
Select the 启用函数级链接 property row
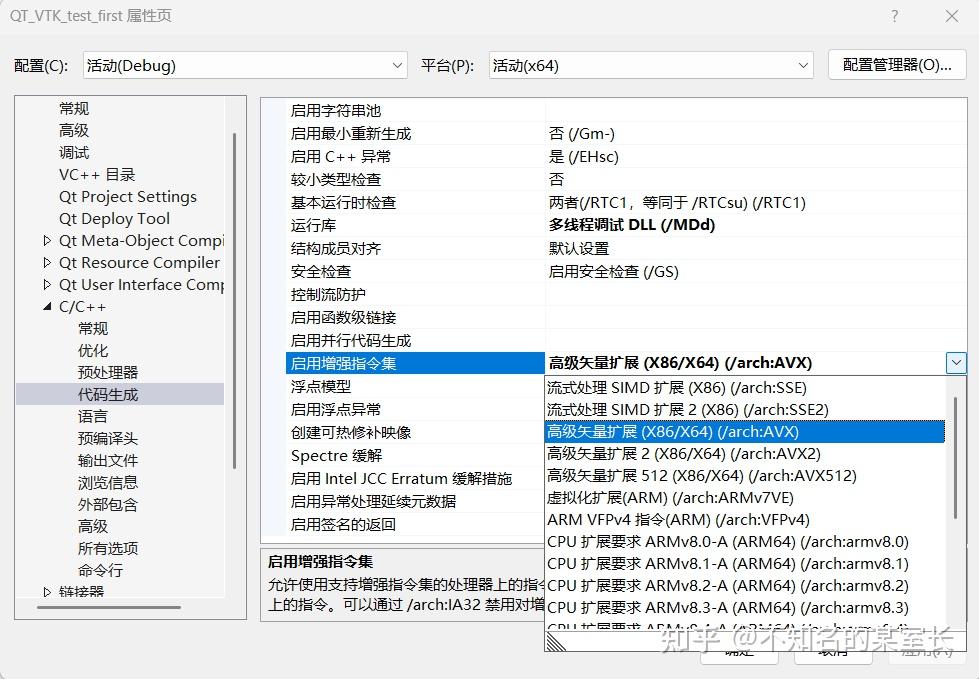pos(626,318)
